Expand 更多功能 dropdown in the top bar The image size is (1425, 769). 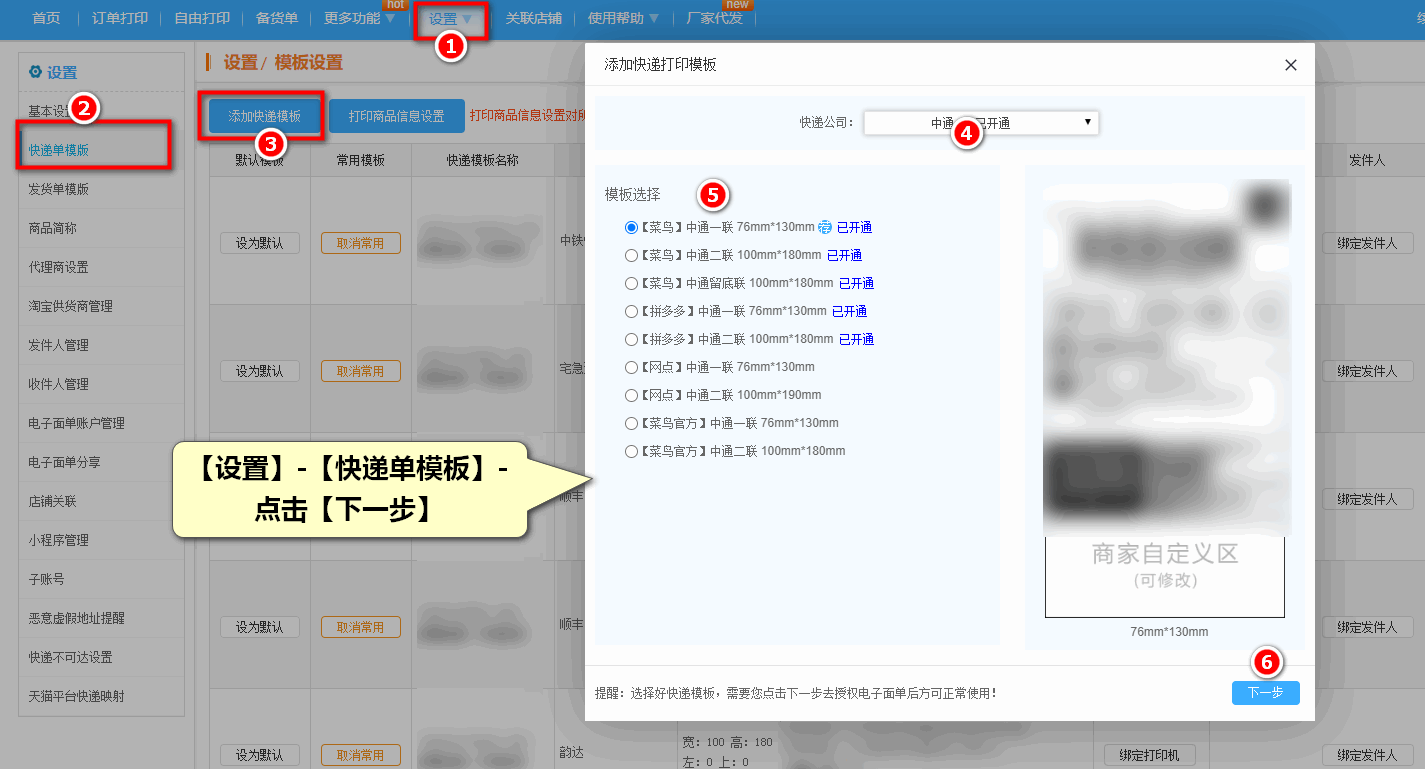coord(359,19)
